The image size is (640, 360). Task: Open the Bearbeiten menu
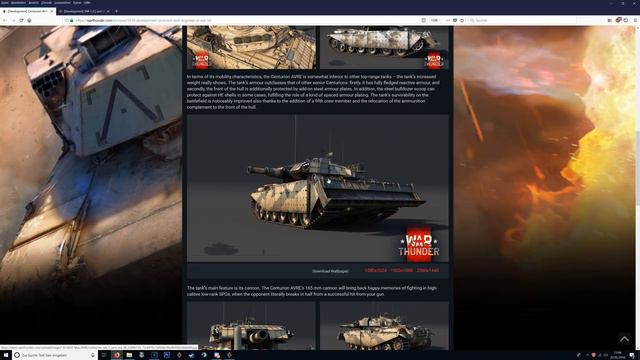pyautogui.click(x=18, y=3)
